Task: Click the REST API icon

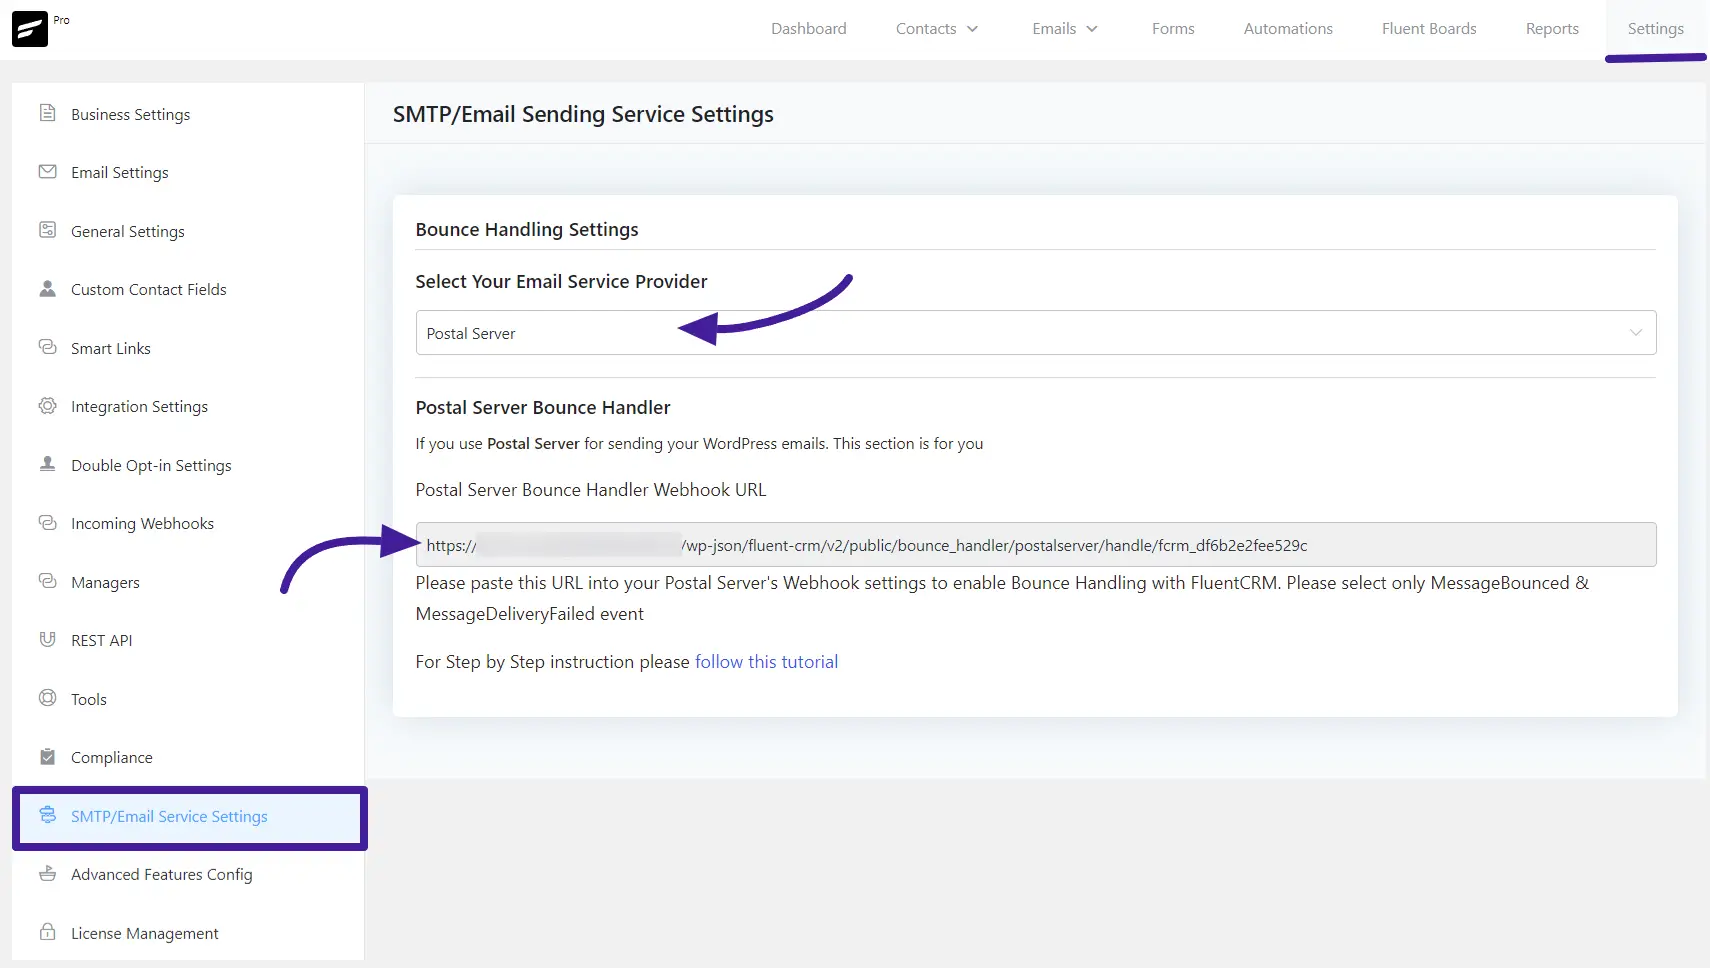Action: click(47, 640)
